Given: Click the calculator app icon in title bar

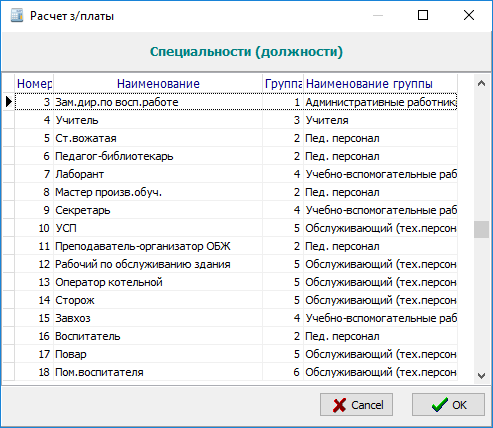Looking at the screenshot, I should (17, 16).
